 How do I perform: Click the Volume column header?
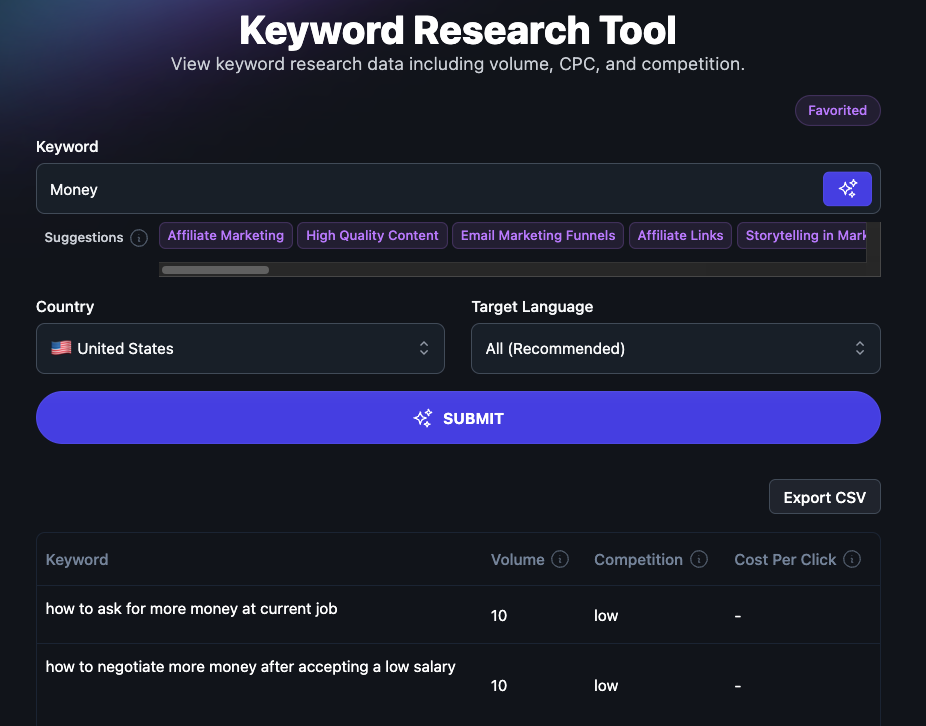pyautogui.click(x=517, y=559)
